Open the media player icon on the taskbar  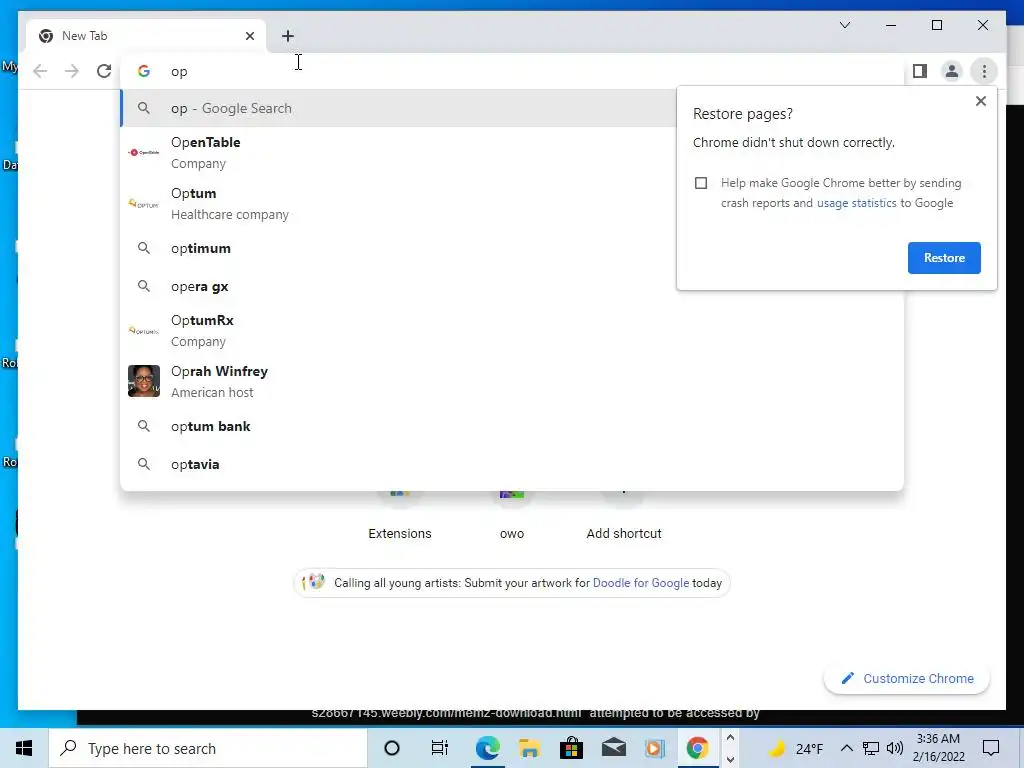tap(655, 748)
